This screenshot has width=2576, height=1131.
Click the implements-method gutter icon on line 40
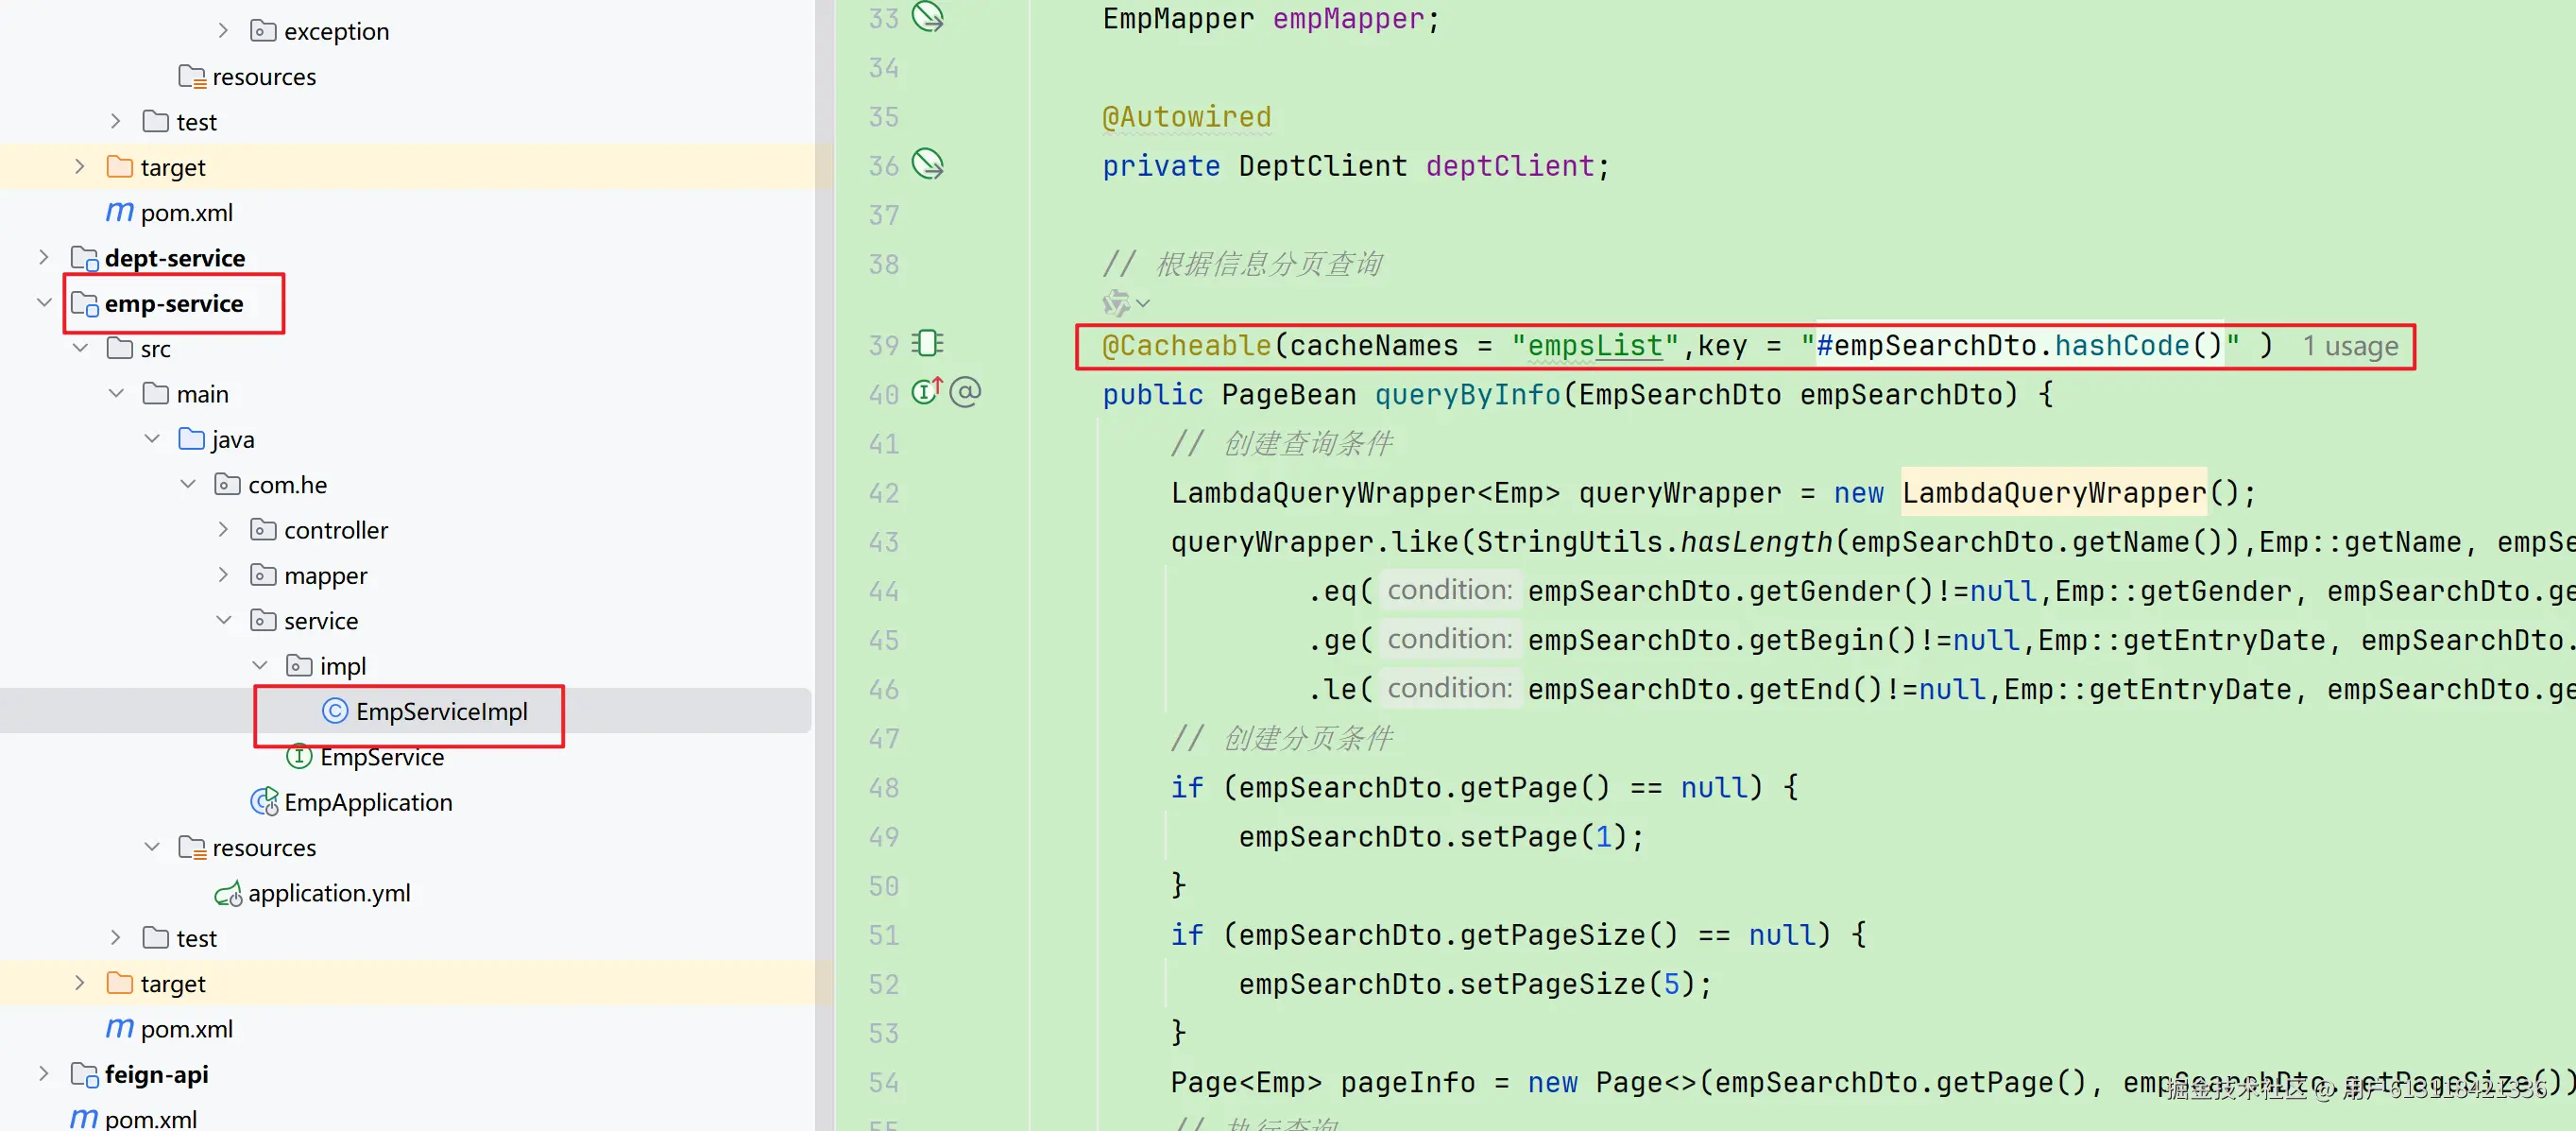pyautogui.click(x=926, y=392)
